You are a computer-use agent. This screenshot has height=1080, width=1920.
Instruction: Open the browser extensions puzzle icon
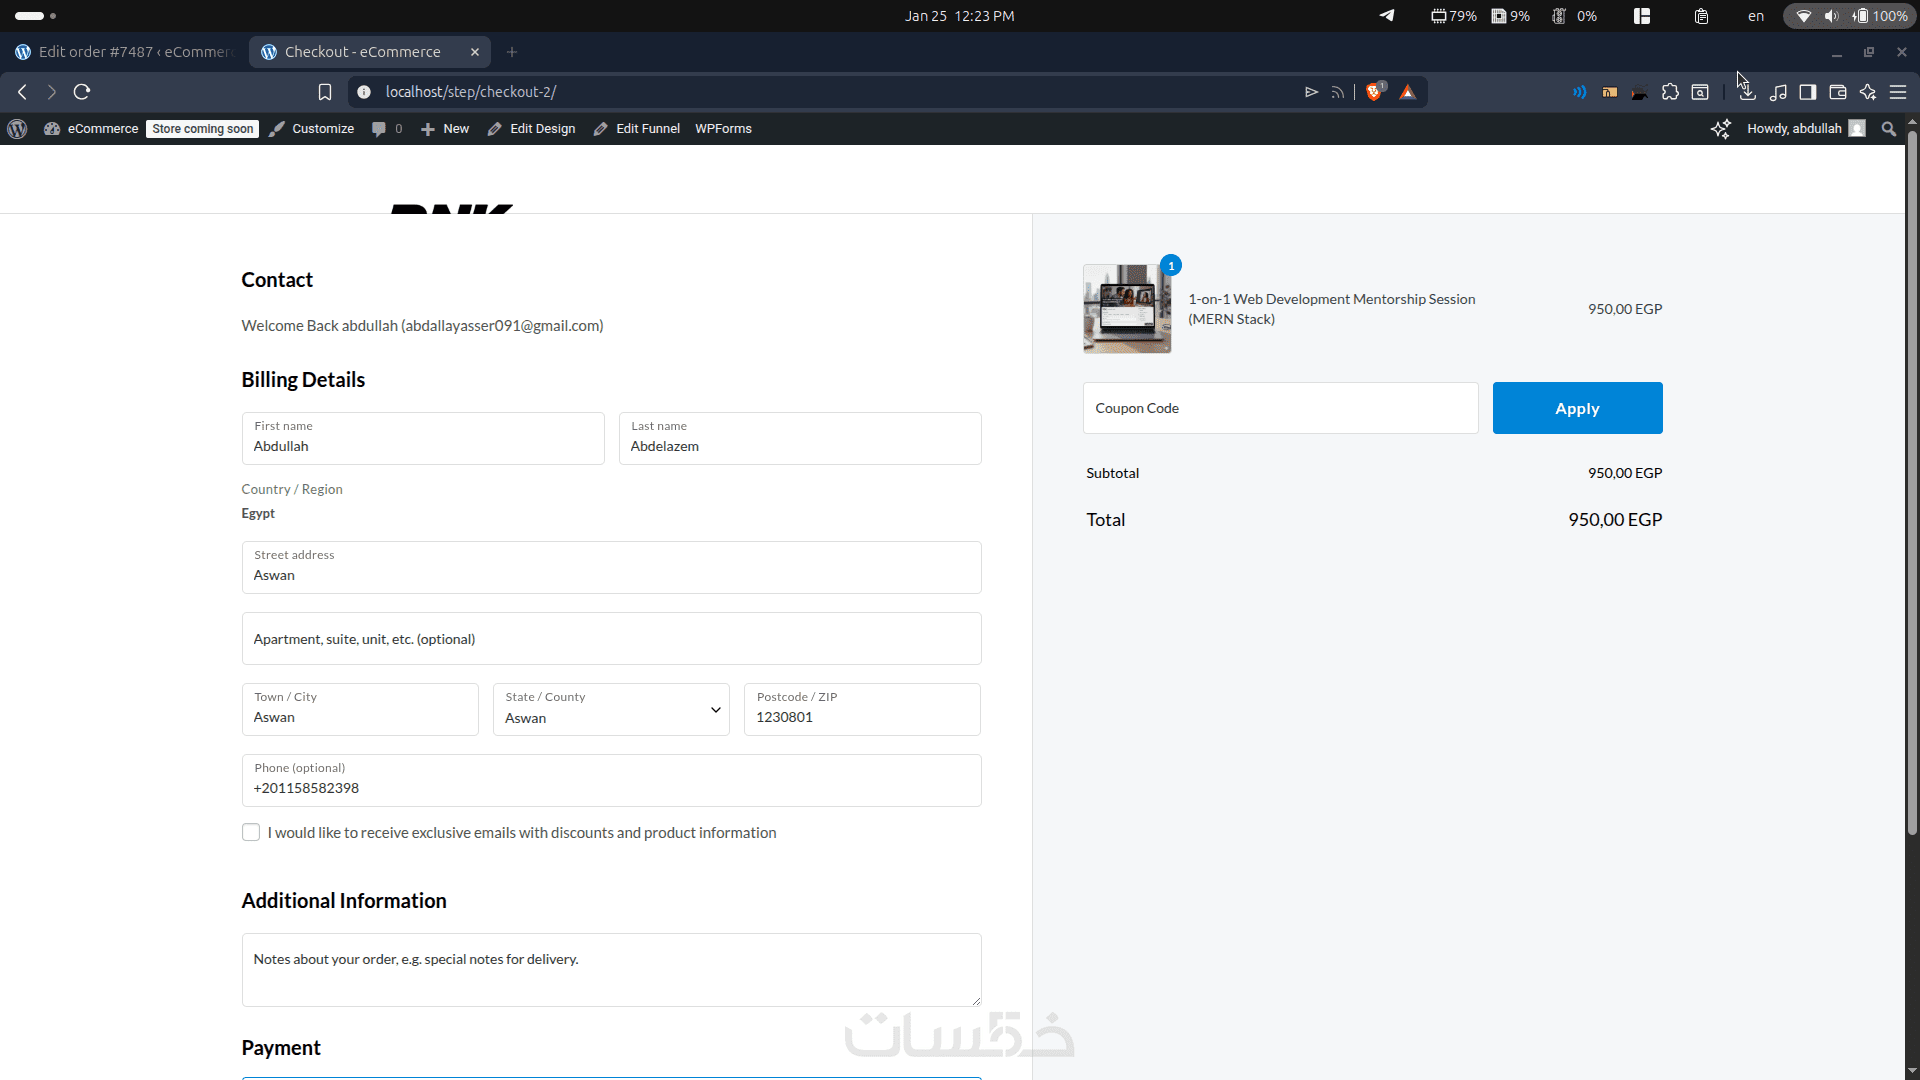1670,92
